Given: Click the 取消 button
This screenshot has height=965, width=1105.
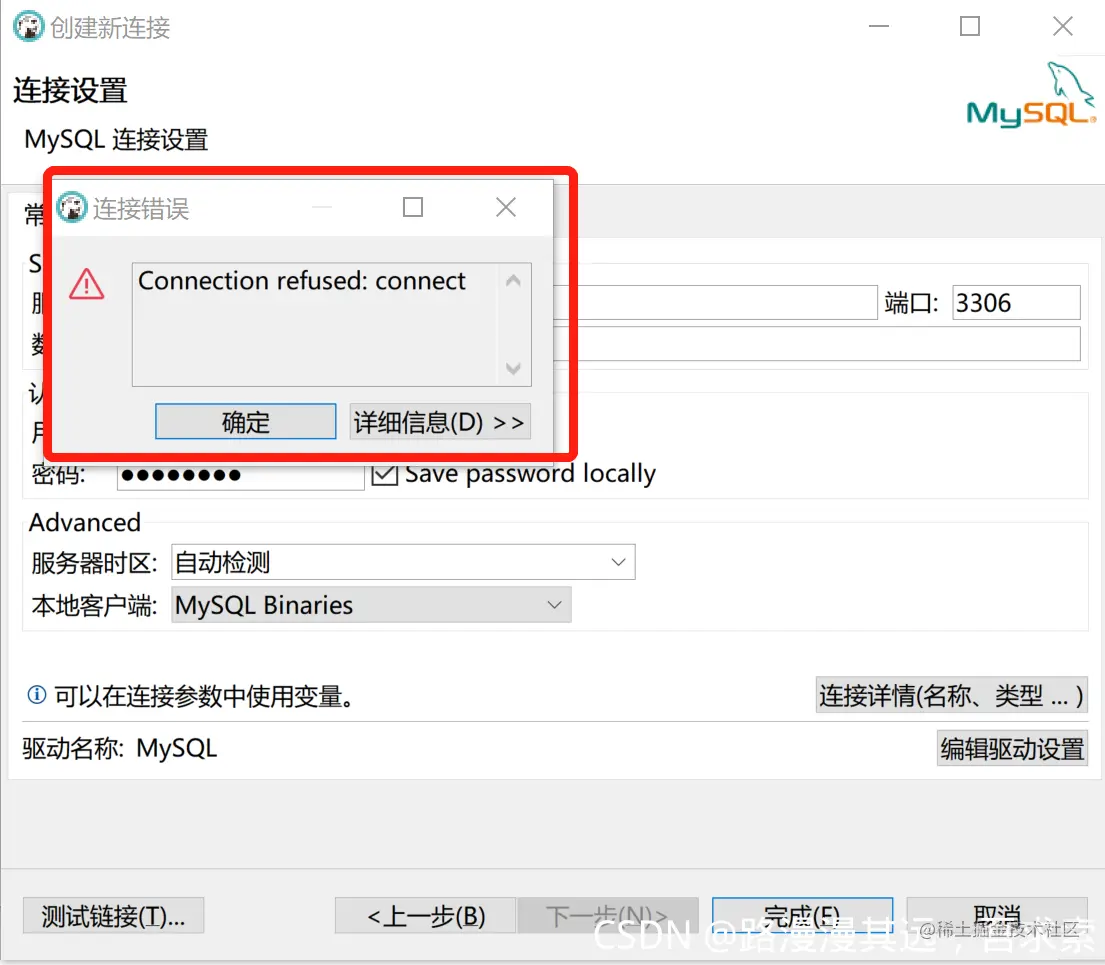Looking at the screenshot, I should pos(995,915).
